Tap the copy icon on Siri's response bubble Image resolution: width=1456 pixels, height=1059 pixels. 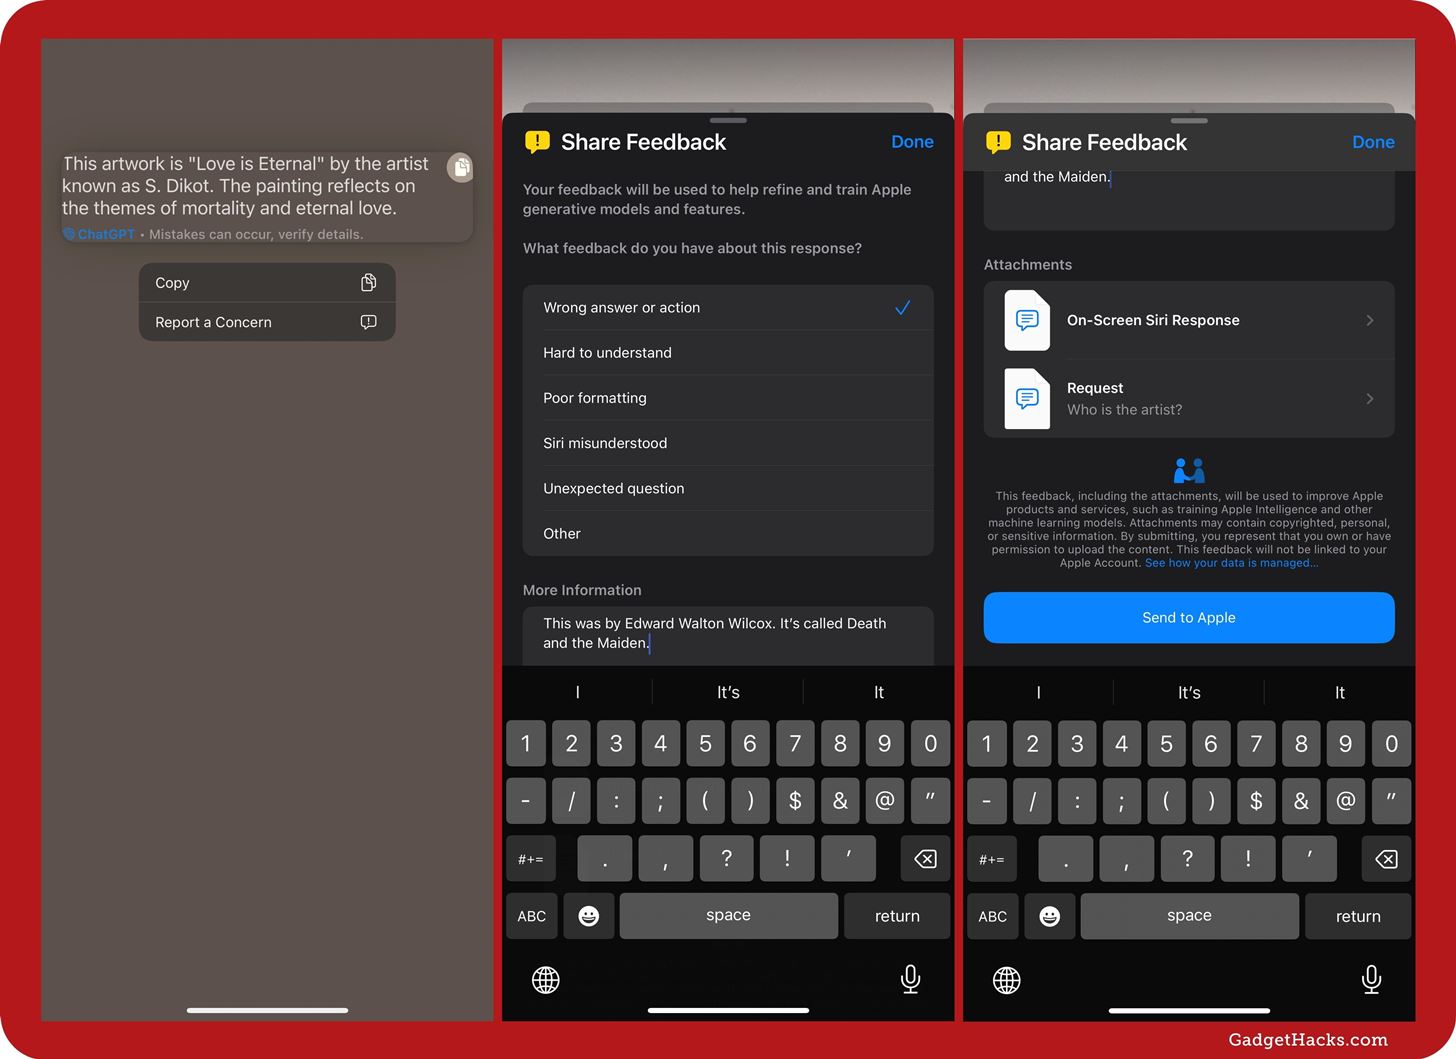tap(460, 168)
